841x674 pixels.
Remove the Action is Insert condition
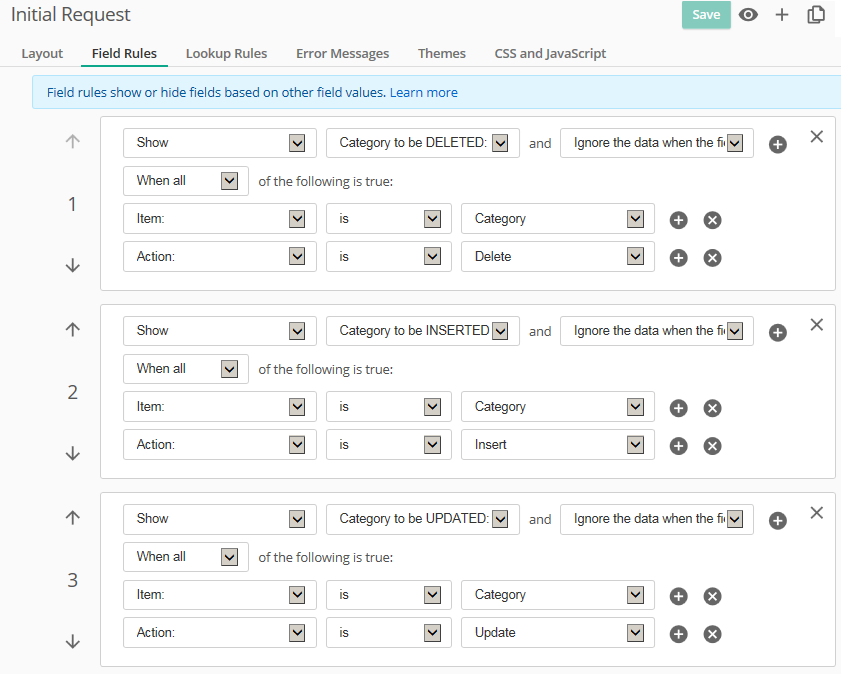pyautogui.click(x=712, y=446)
